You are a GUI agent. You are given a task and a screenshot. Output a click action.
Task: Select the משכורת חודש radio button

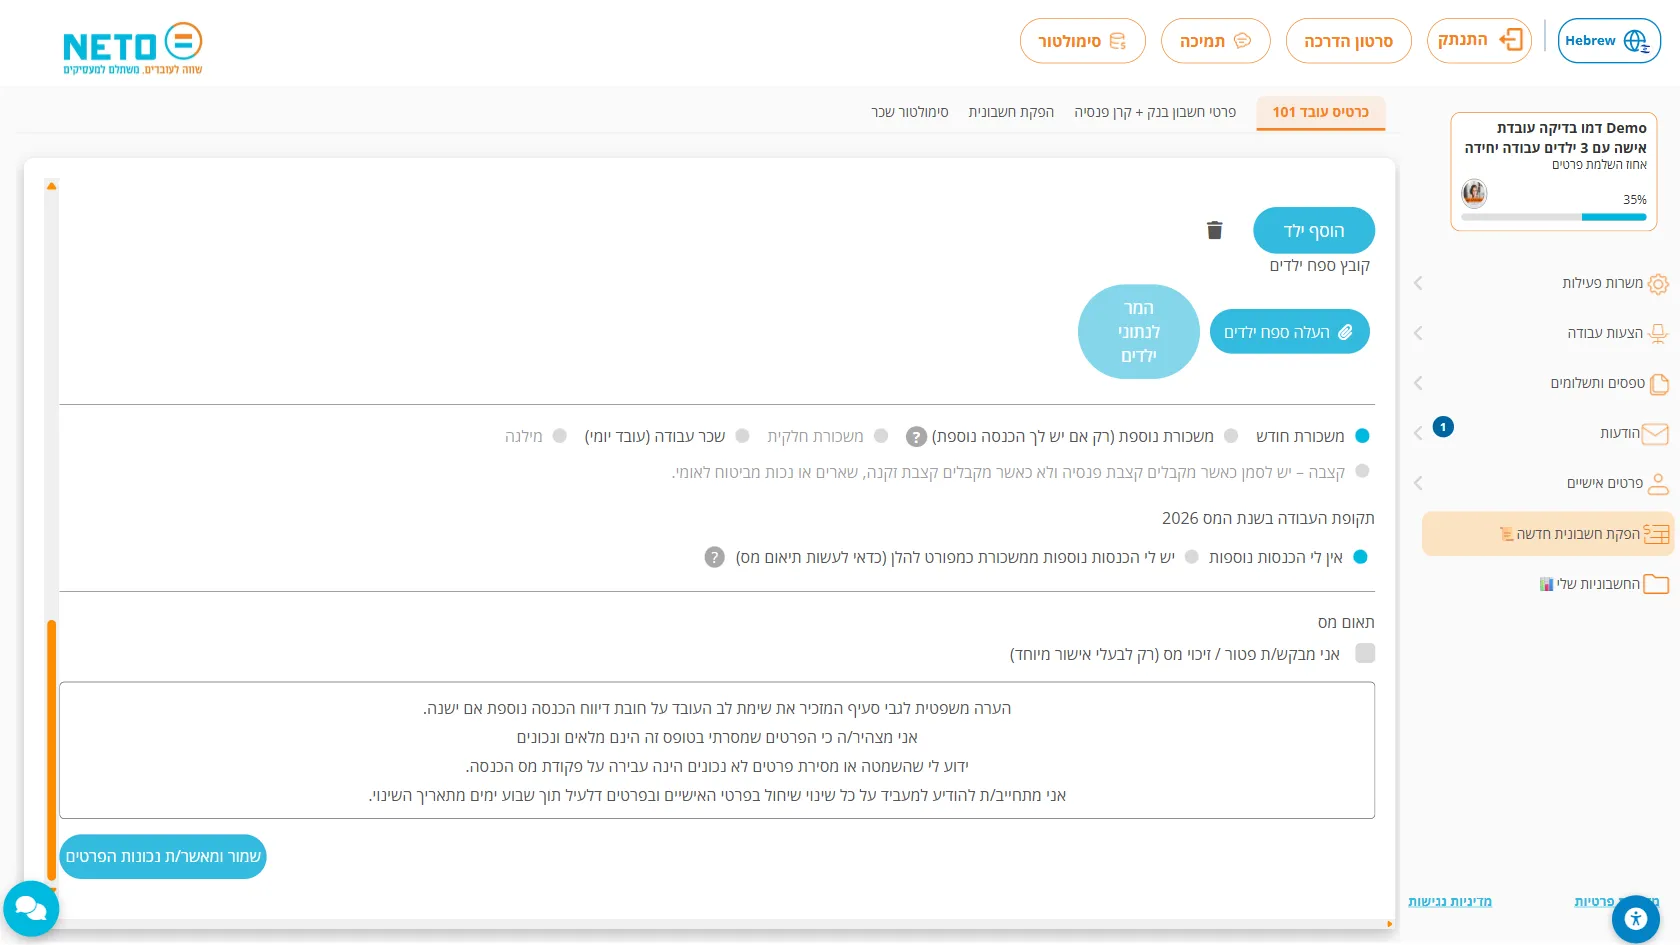(1362, 436)
